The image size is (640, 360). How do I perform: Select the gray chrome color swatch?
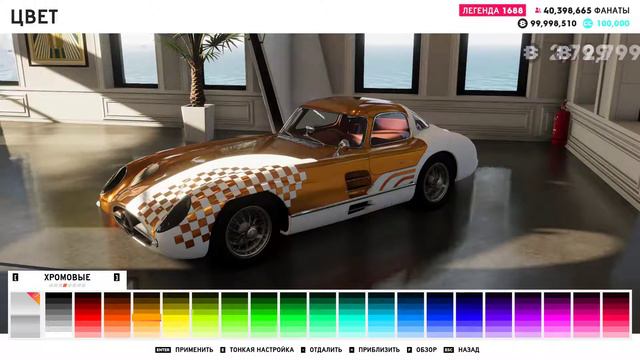click(58, 315)
